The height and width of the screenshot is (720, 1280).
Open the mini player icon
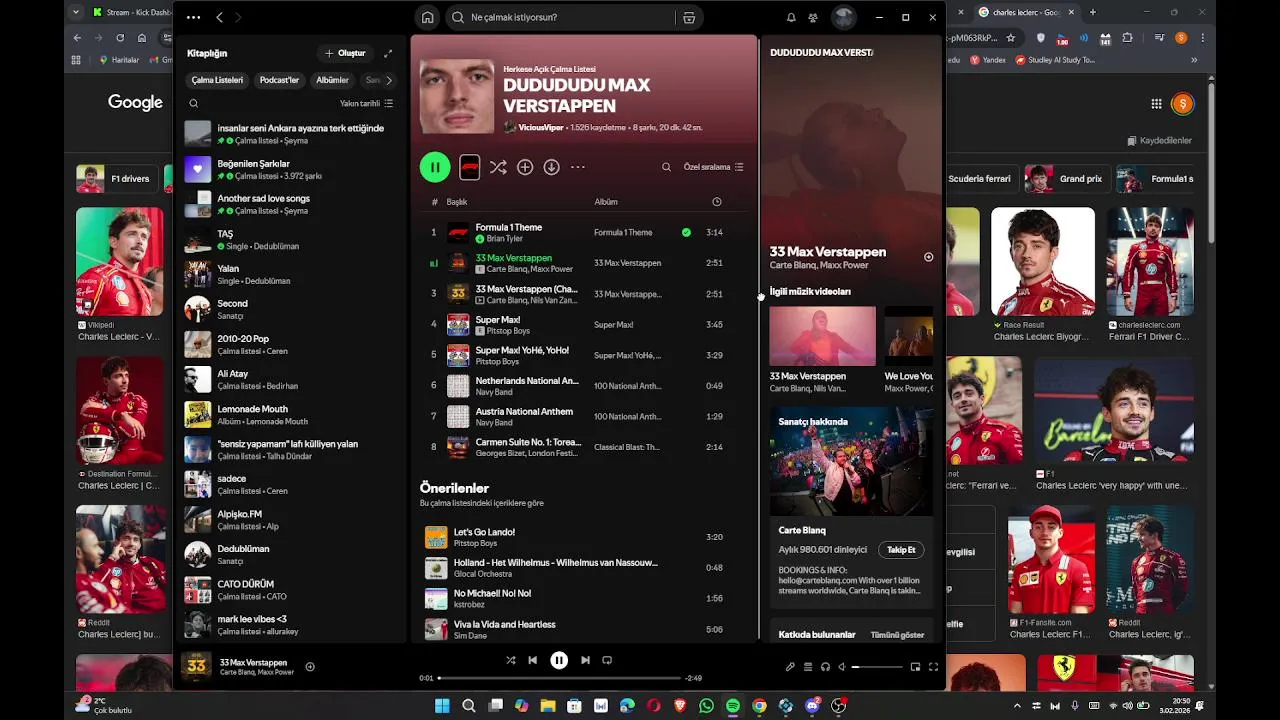pyautogui.click(x=915, y=667)
